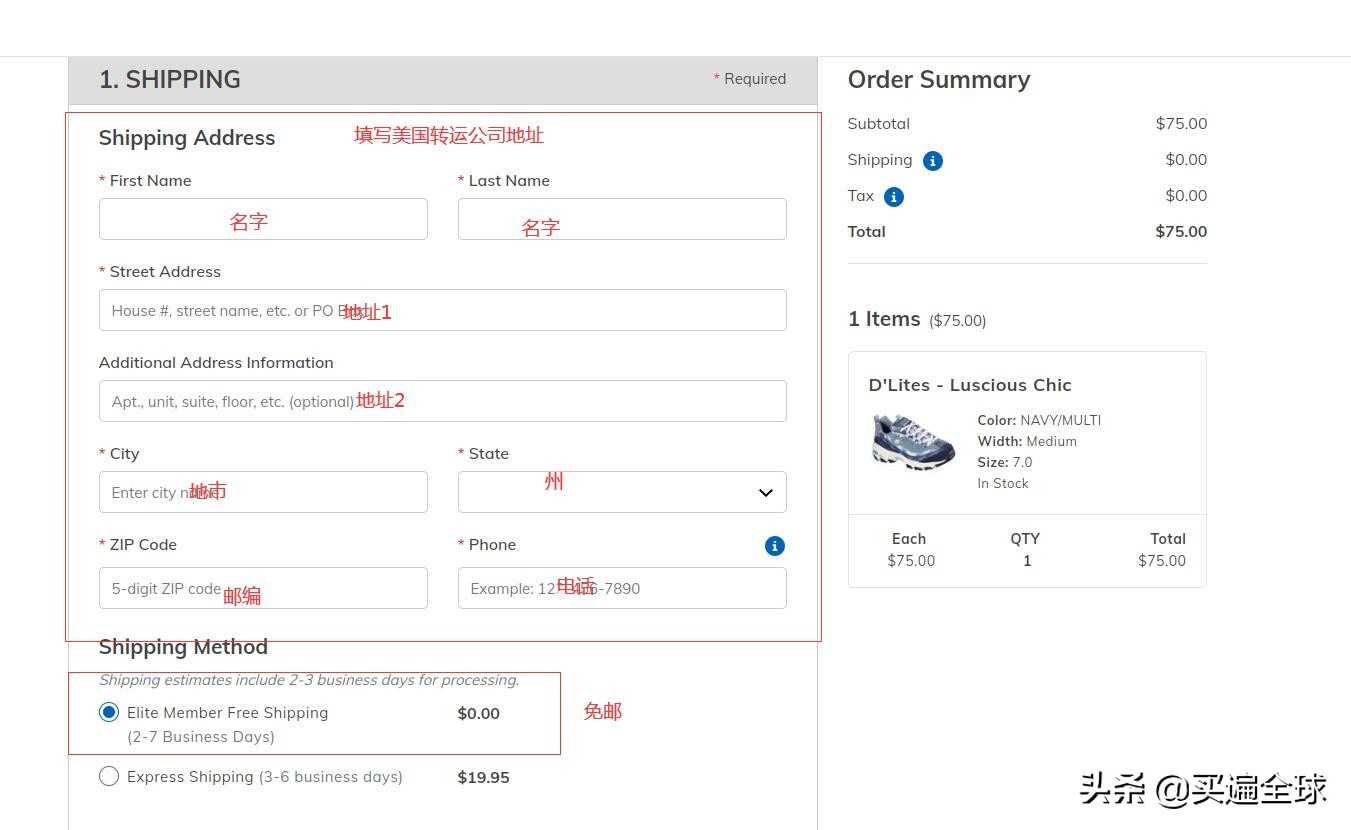The image size is (1351, 830).
Task: Click the State selector chevron
Action: [x=765, y=492]
